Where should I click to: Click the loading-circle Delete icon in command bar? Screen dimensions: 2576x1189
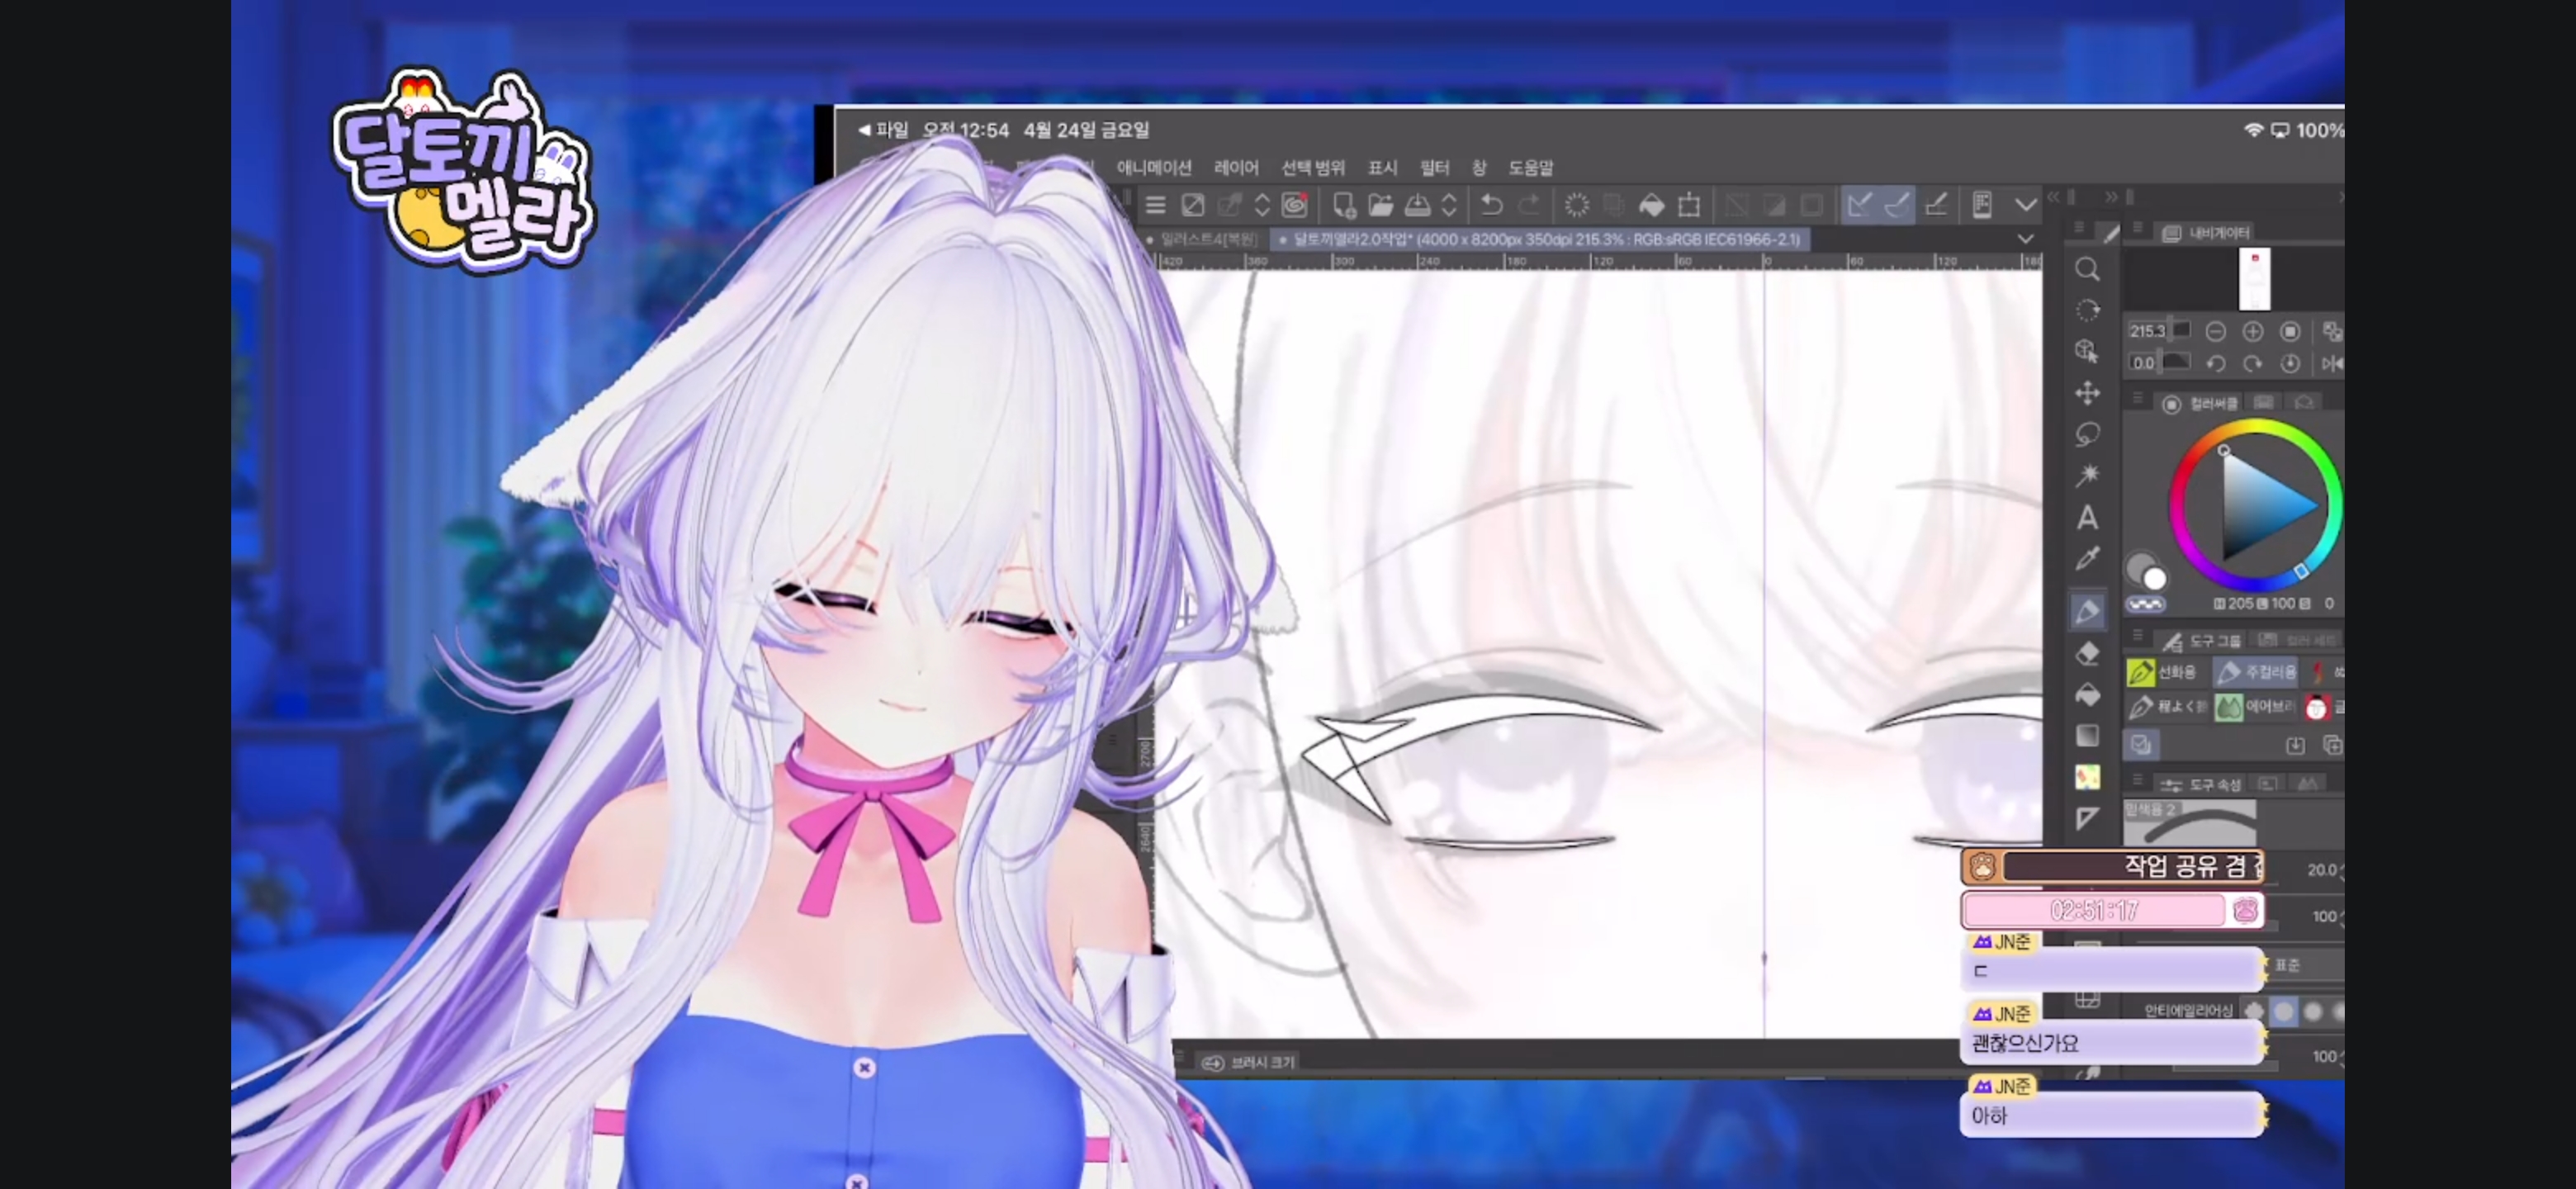tap(1577, 205)
